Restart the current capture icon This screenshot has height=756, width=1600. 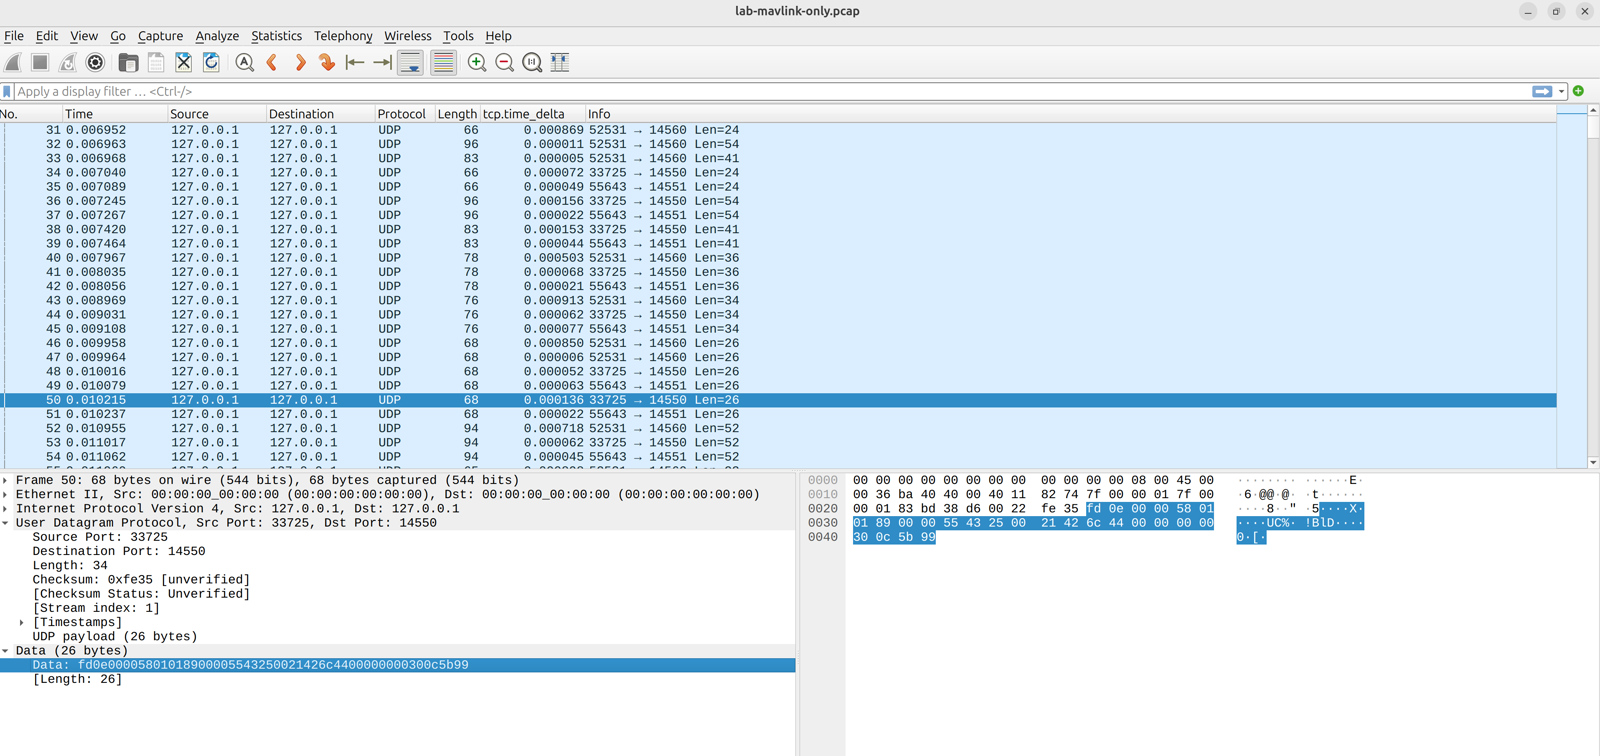68,62
